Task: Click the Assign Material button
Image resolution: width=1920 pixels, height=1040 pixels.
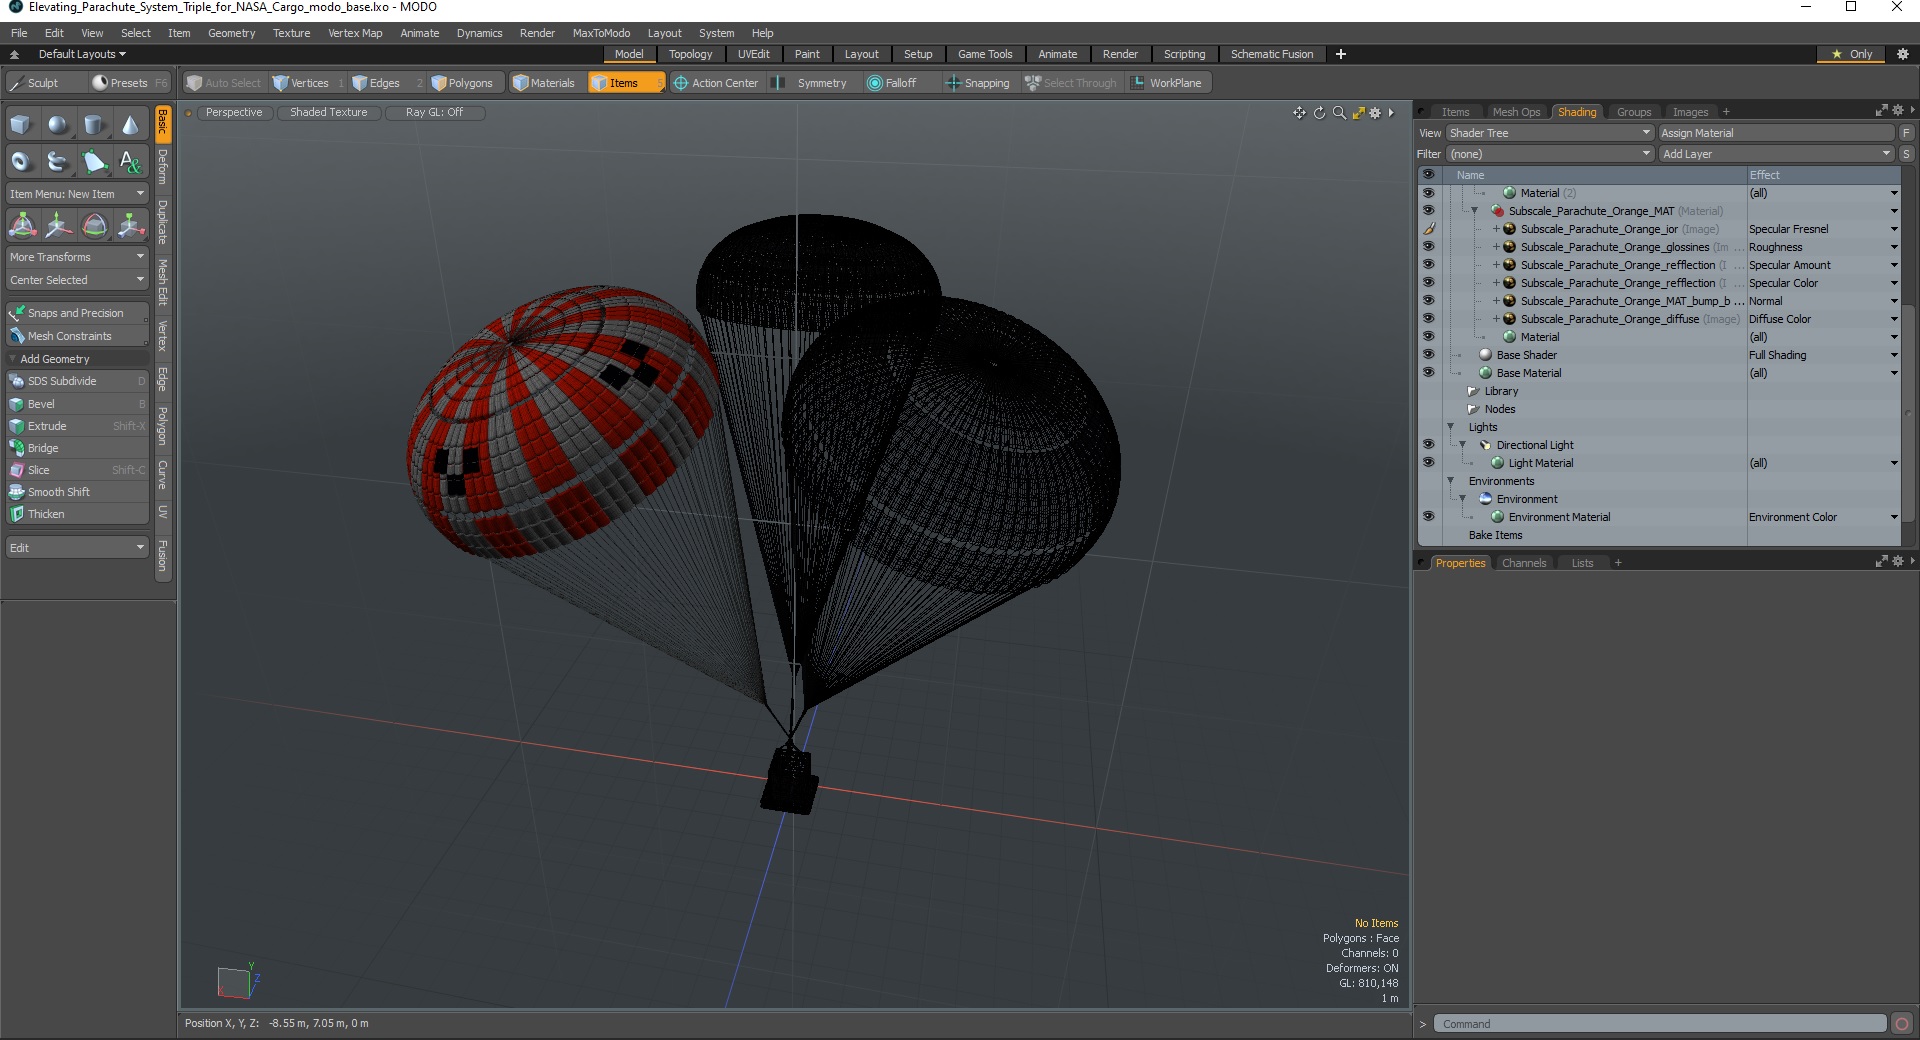Action: pos(1776,133)
